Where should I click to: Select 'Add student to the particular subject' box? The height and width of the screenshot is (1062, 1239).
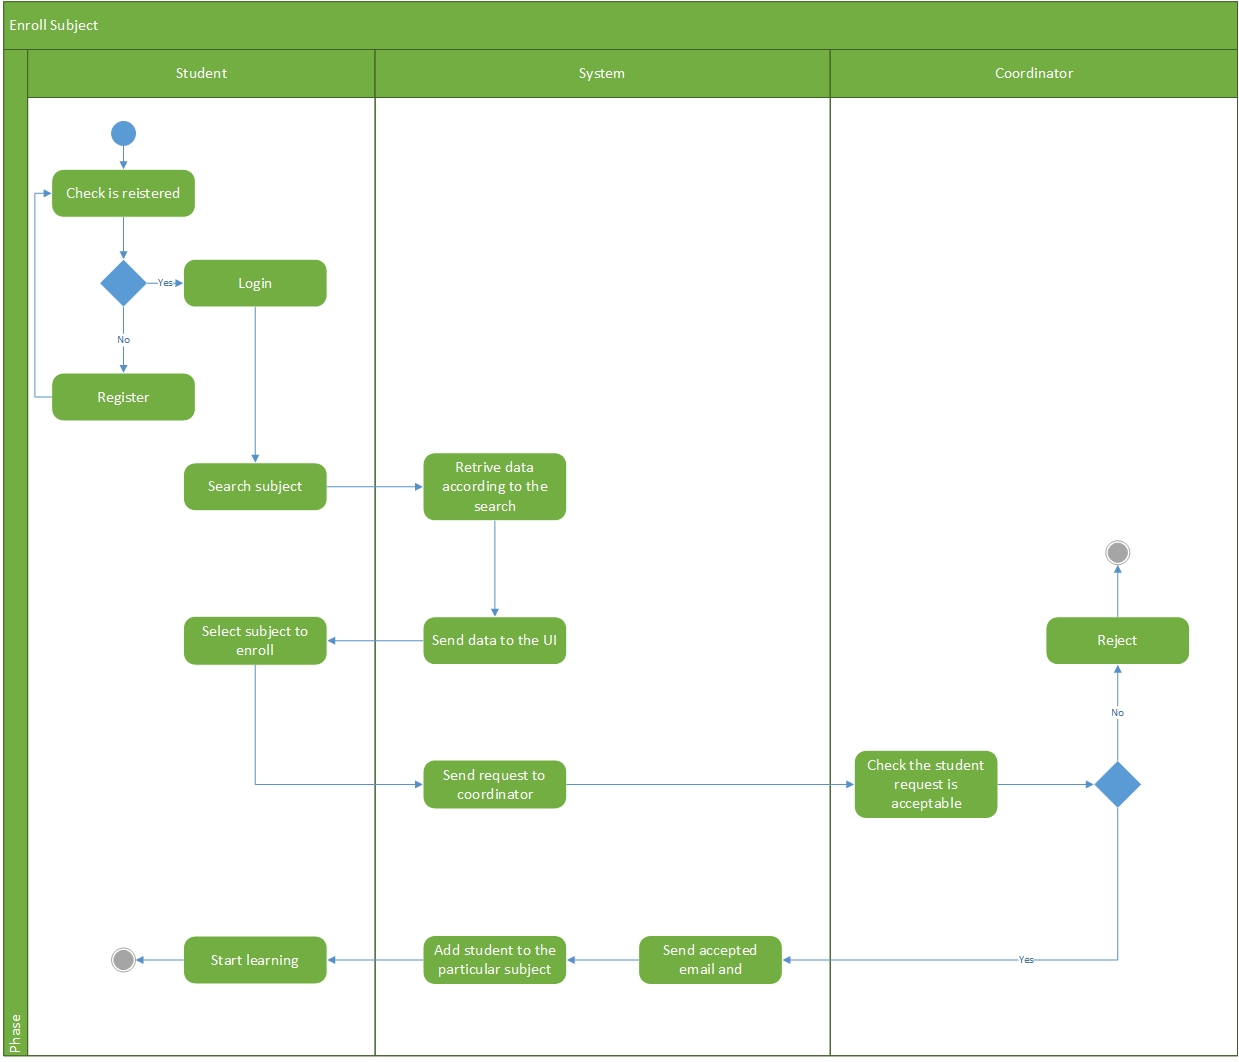[x=495, y=960]
